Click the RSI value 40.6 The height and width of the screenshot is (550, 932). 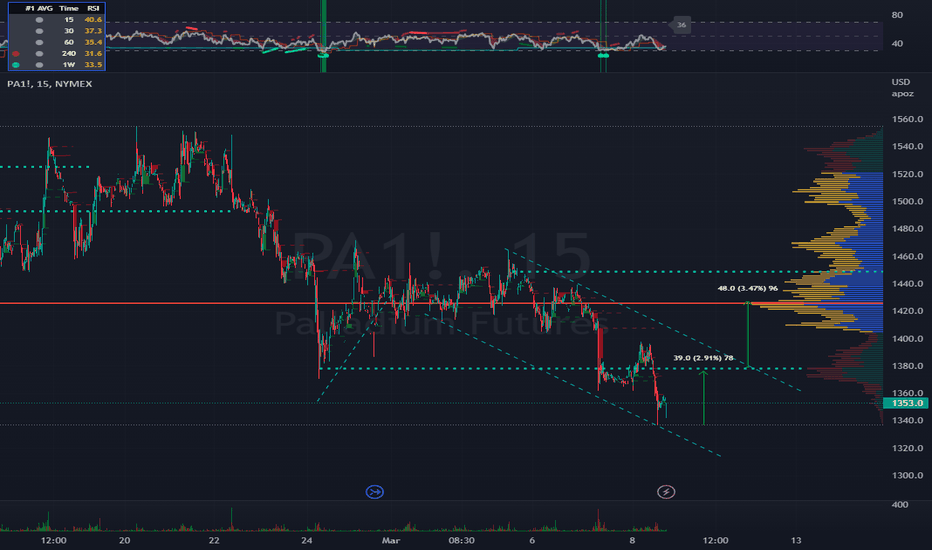click(93, 20)
